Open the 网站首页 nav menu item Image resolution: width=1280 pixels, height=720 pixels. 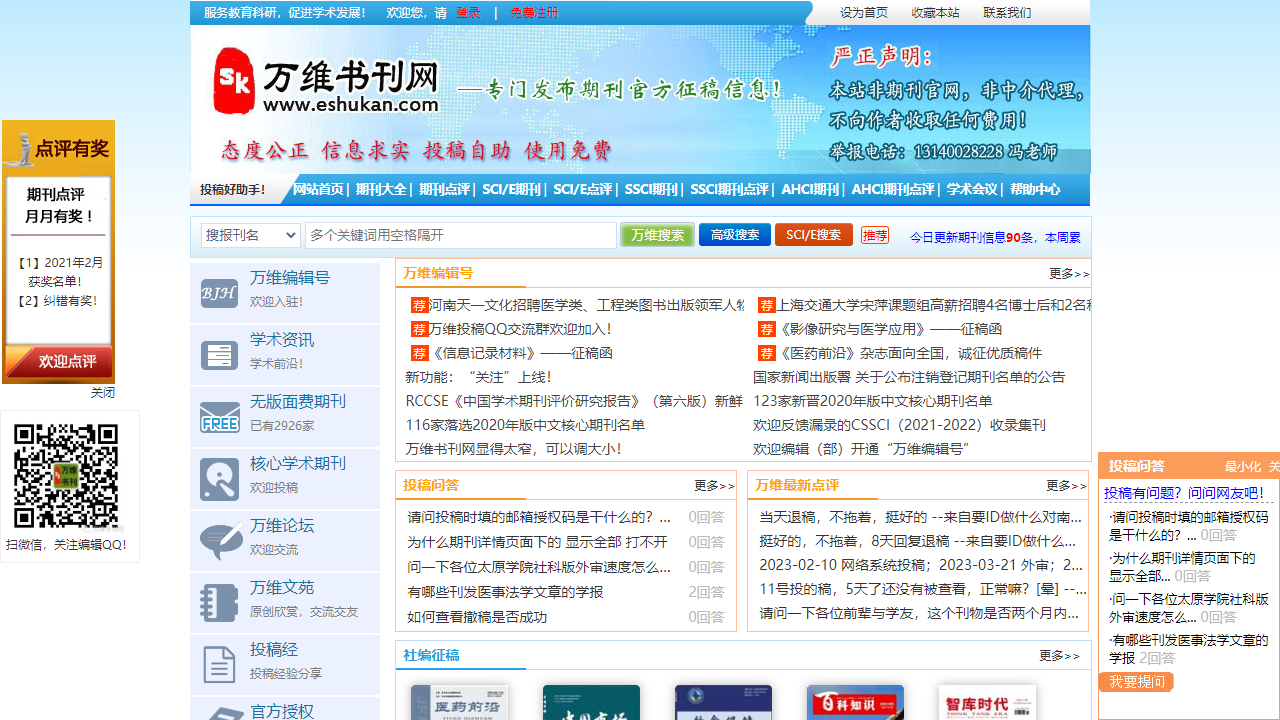coord(318,189)
